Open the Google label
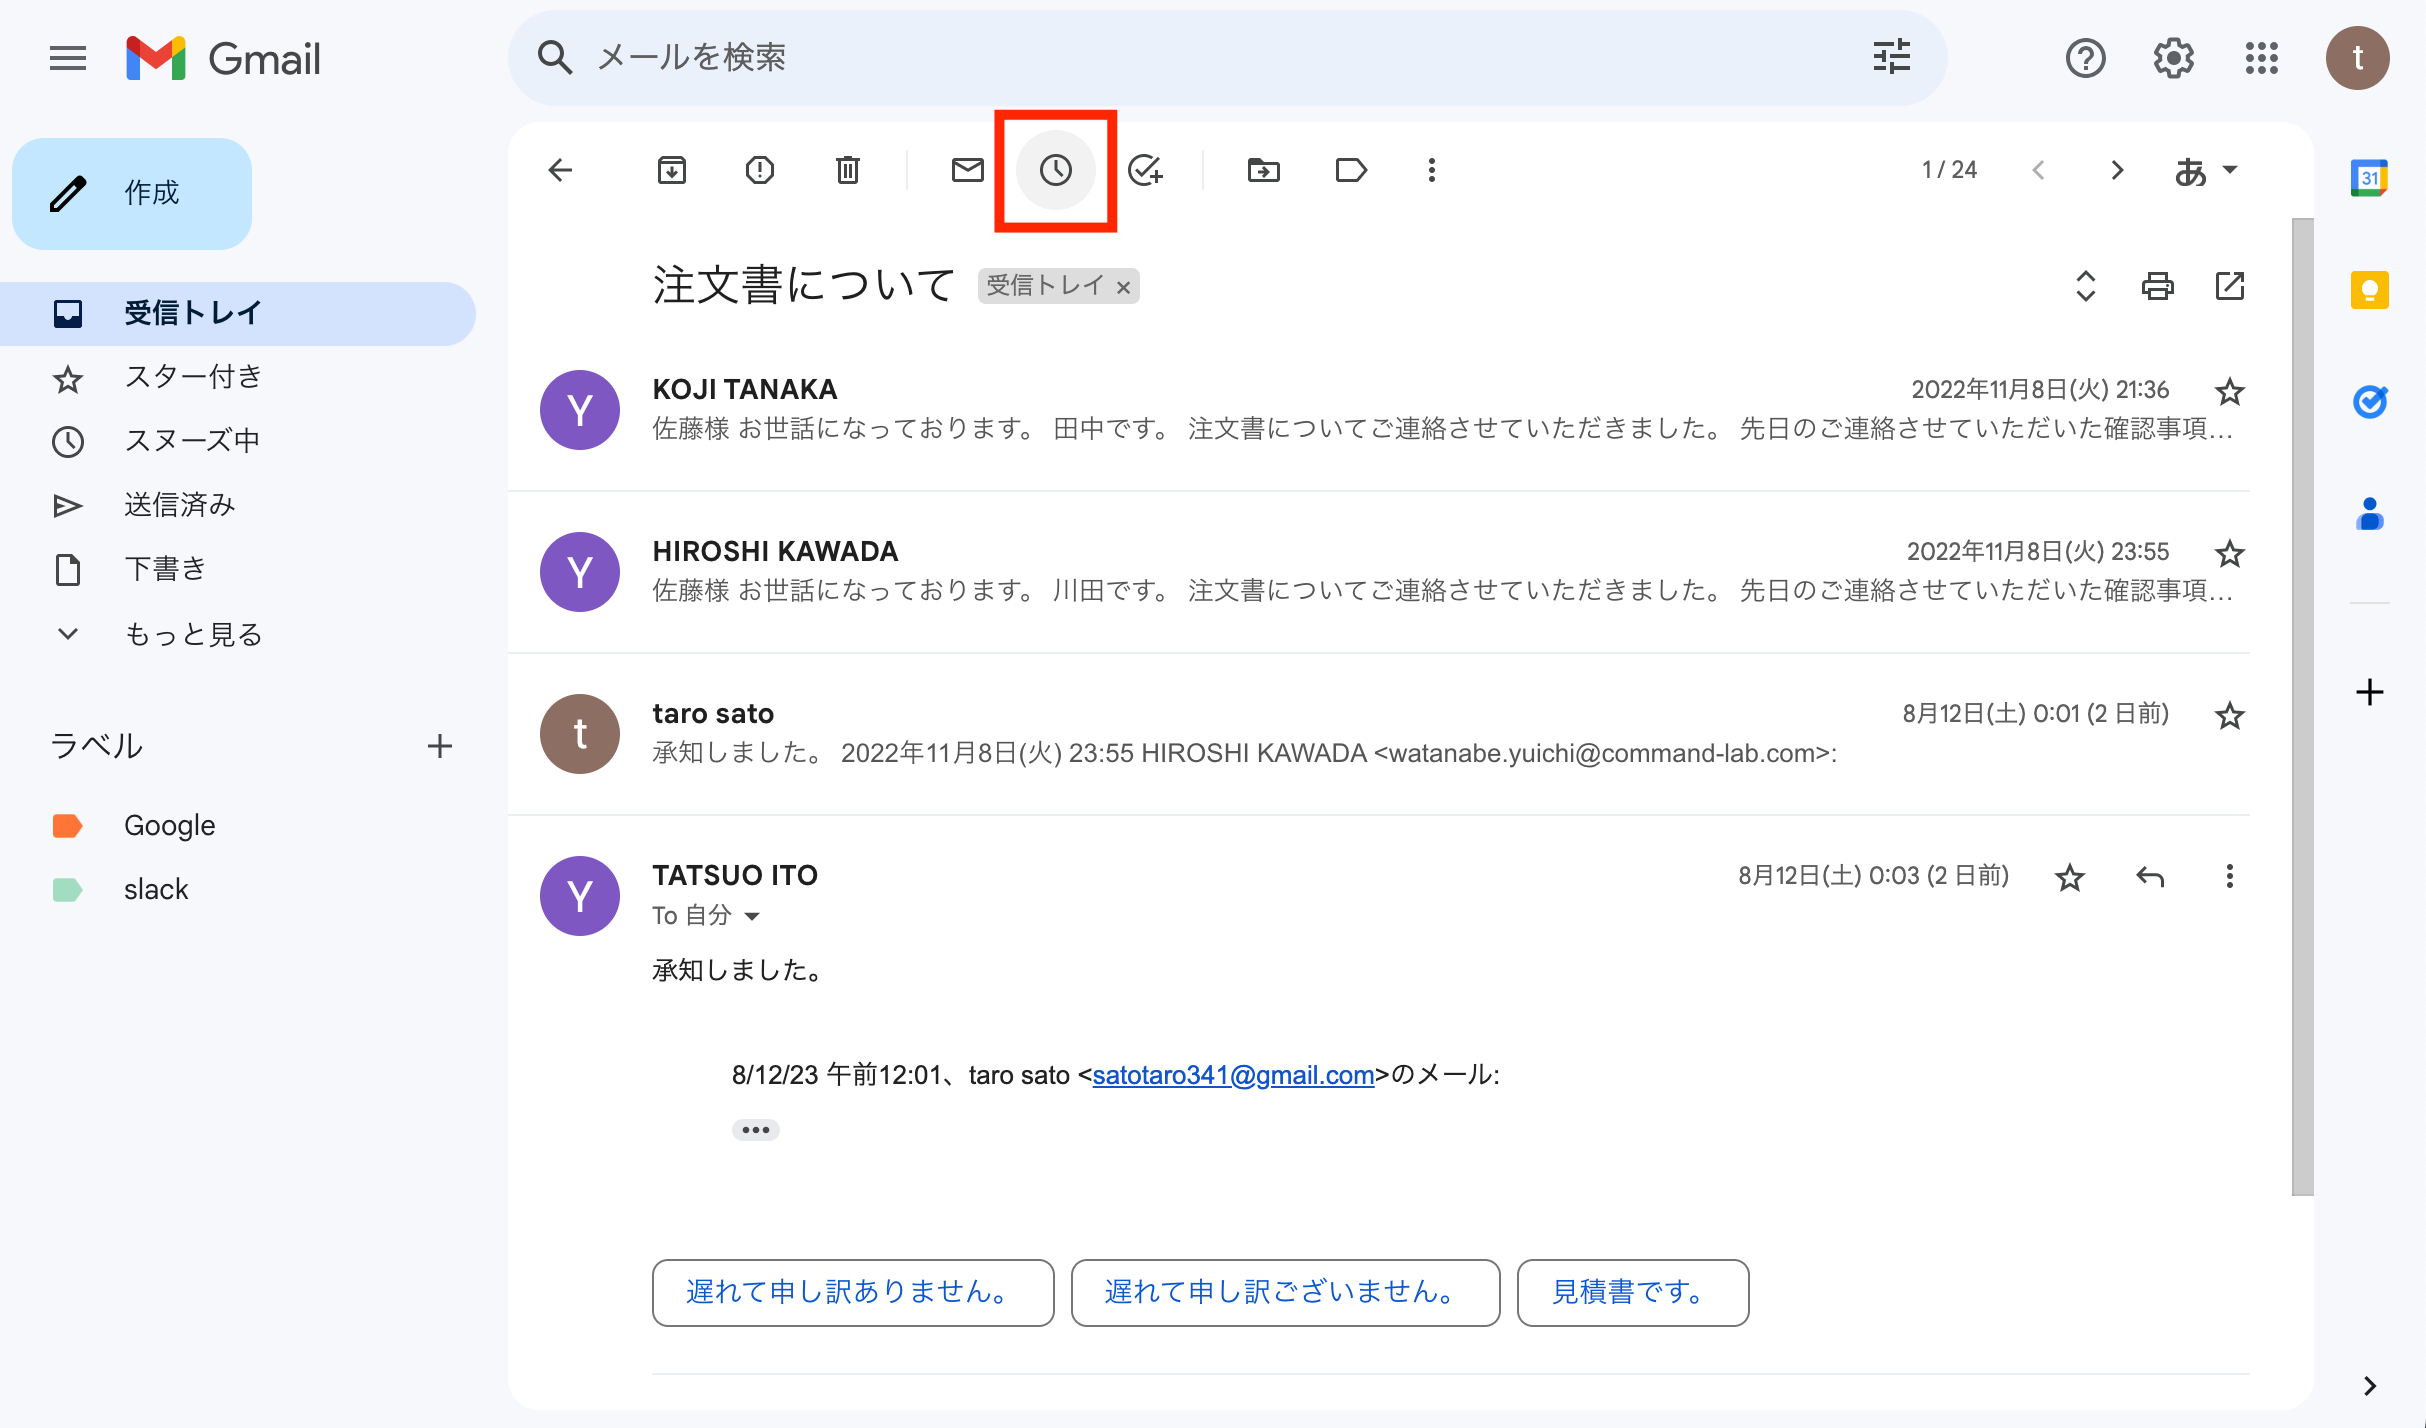2426x1428 pixels. click(238, 826)
